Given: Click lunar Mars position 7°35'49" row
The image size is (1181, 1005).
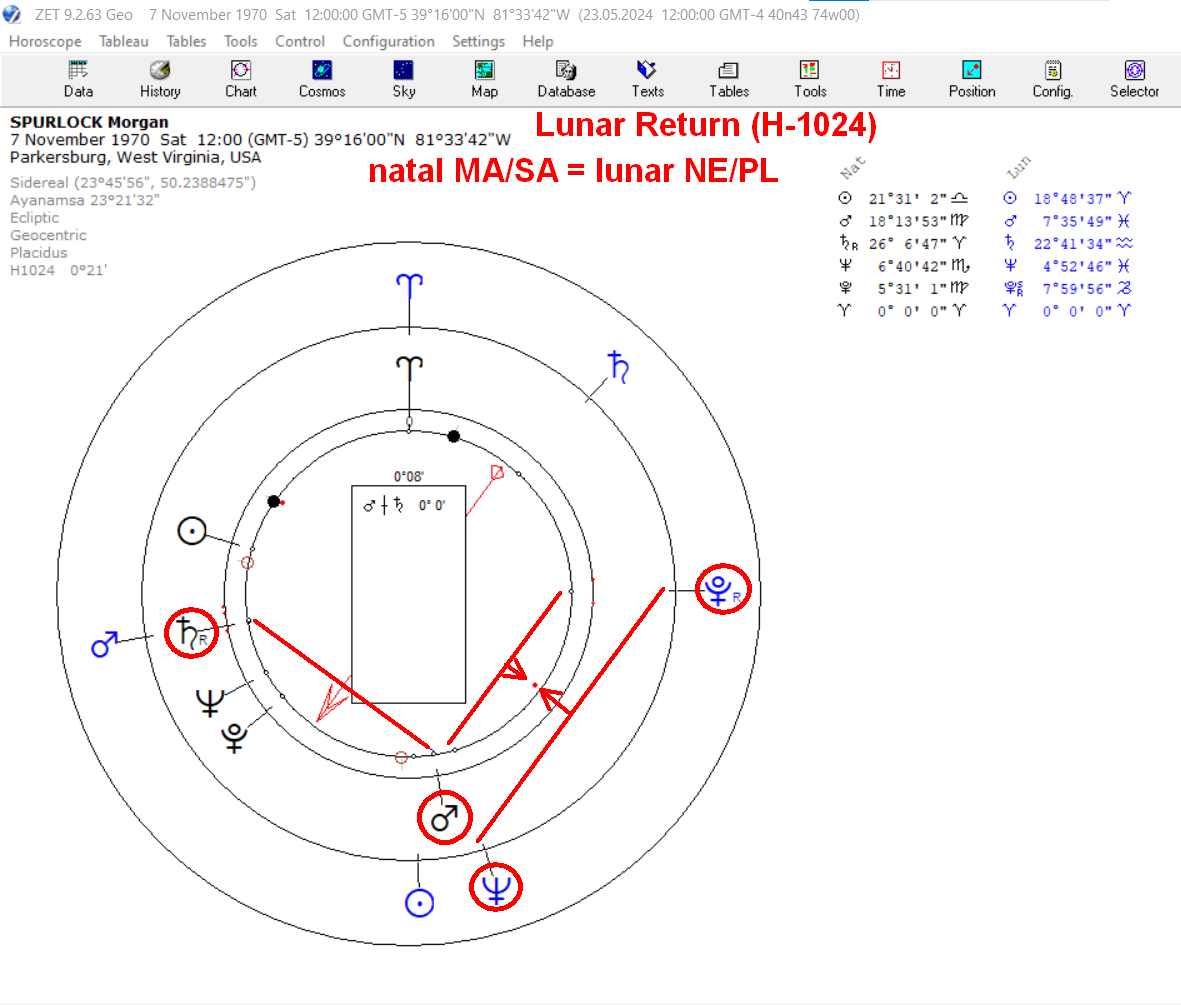Looking at the screenshot, I should (1068, 221).
